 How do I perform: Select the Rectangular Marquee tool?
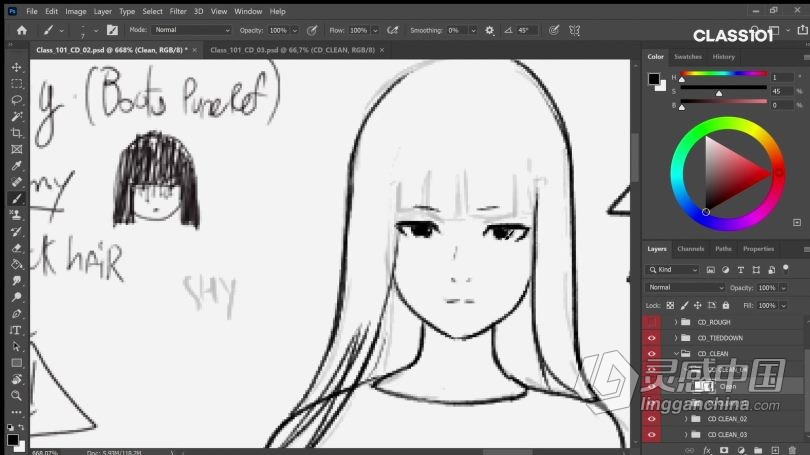(x=17, y=84)
